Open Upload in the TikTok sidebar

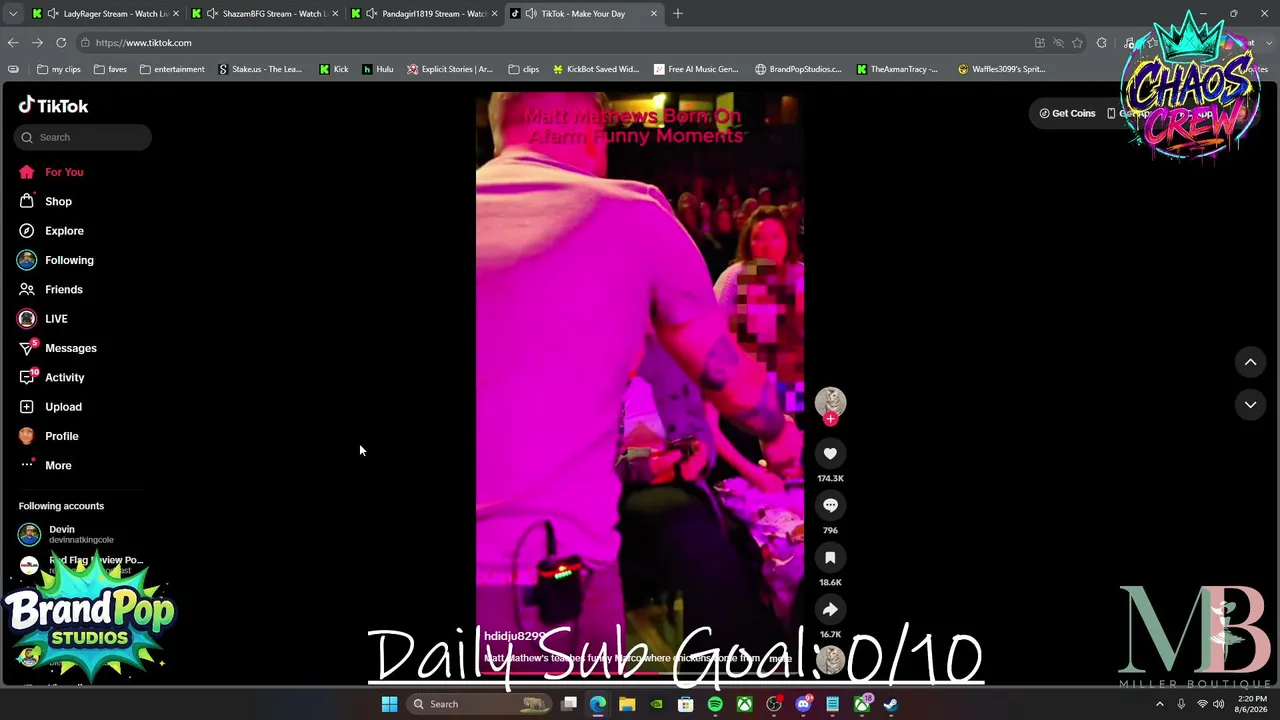tap(49, 407)
